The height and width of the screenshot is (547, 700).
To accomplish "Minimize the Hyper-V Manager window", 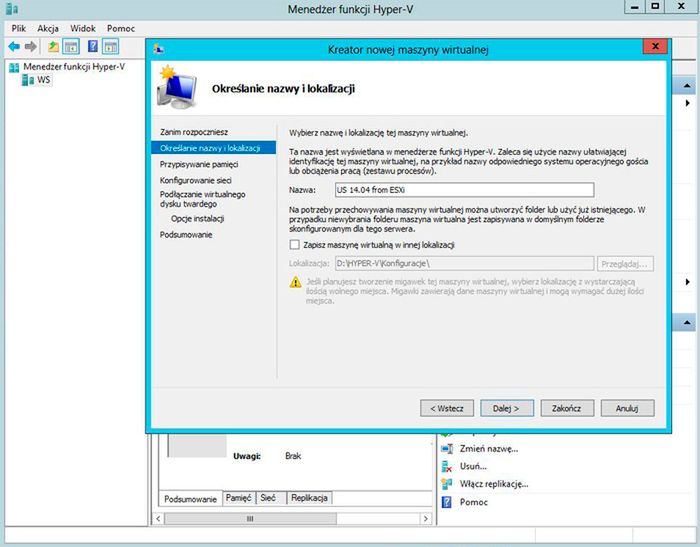I will click(x=634, y=7).
